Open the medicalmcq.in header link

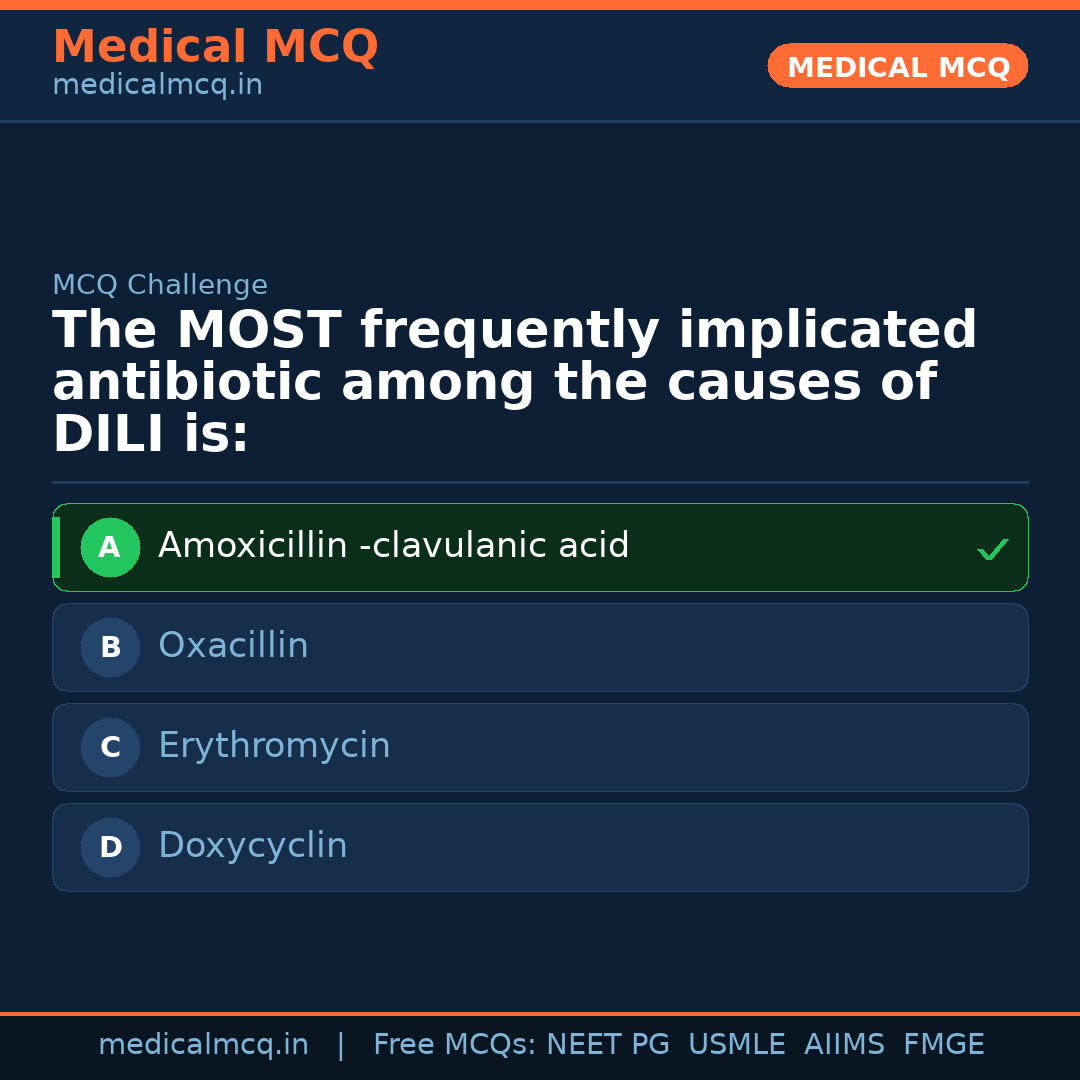coord(157,85)
